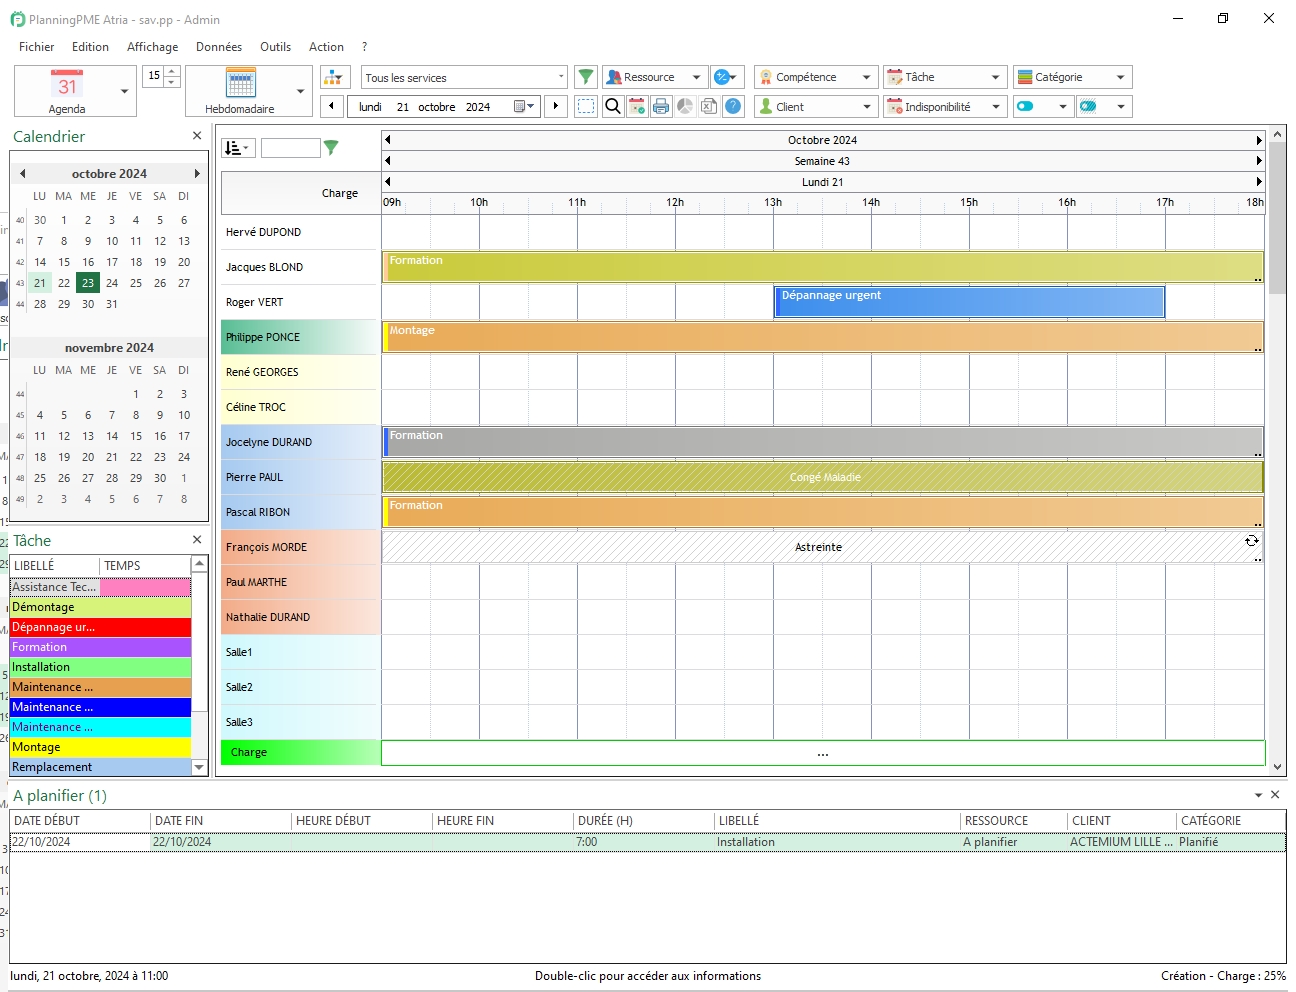Click the printer icon

point(661,106)
